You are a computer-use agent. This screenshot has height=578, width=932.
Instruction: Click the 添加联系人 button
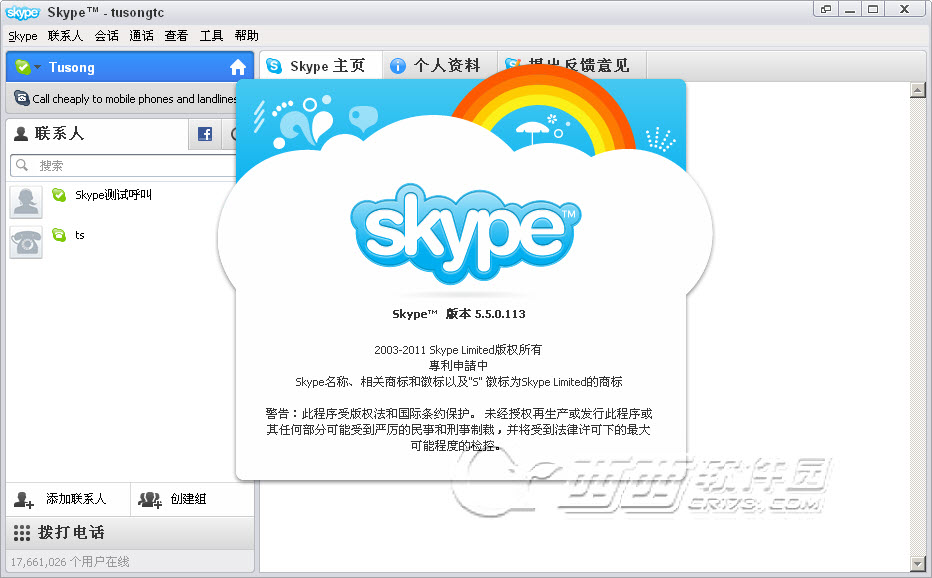pos(68,500)
